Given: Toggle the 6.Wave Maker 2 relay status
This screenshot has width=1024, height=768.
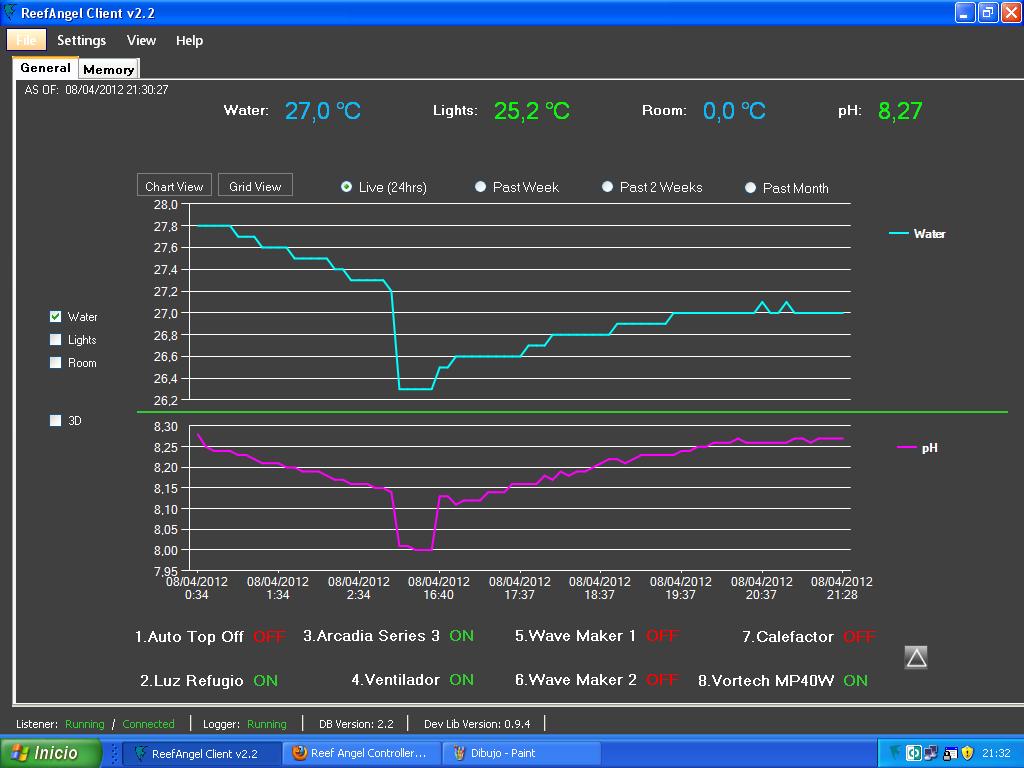Looking at the screenshot, I should pyautogui.click(x=662, y=680).
